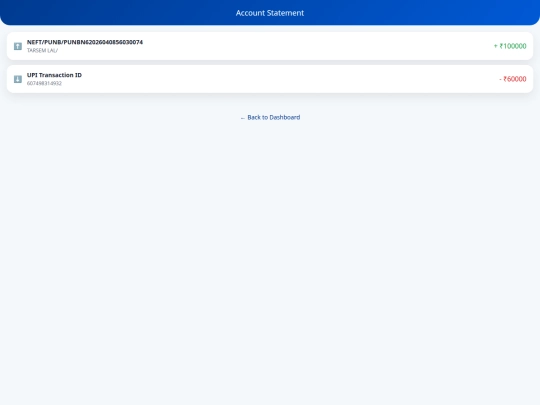This screenshot has height=405, width=540.
Task: Click the '+ ₹100000' credit amount
Action: click(510, 46)
